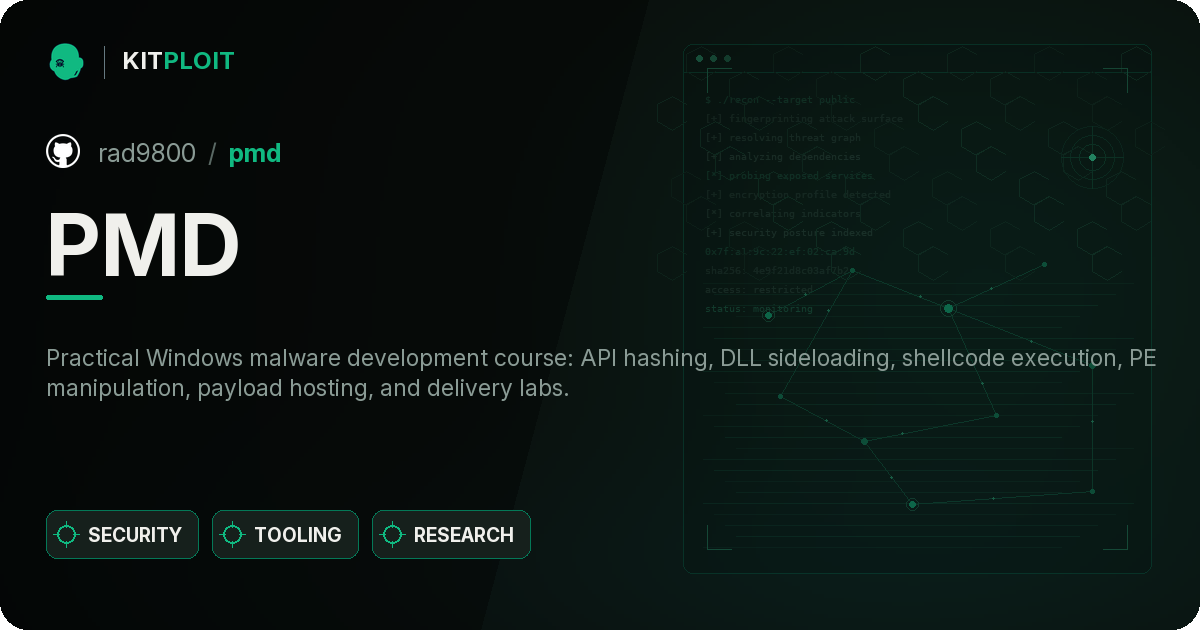Click the 'fingerprinting attack surface' terminal line
Image resolution: width=1200 pixels, height=630 pixels.
[804, 119]
